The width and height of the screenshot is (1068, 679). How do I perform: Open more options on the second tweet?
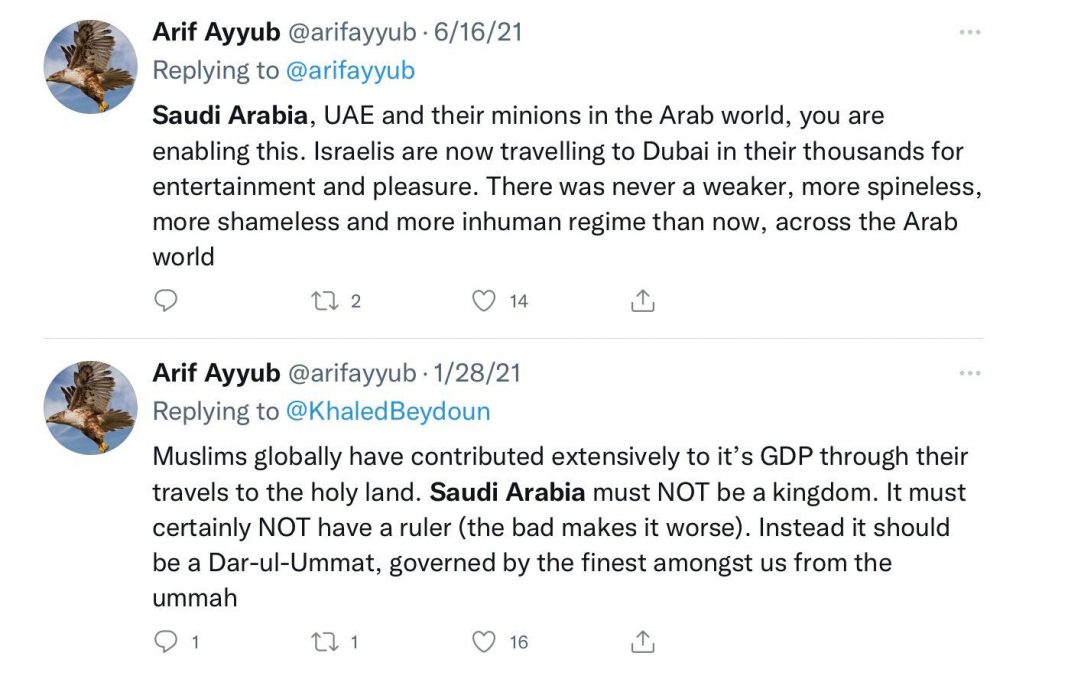[x=969, y=374]
